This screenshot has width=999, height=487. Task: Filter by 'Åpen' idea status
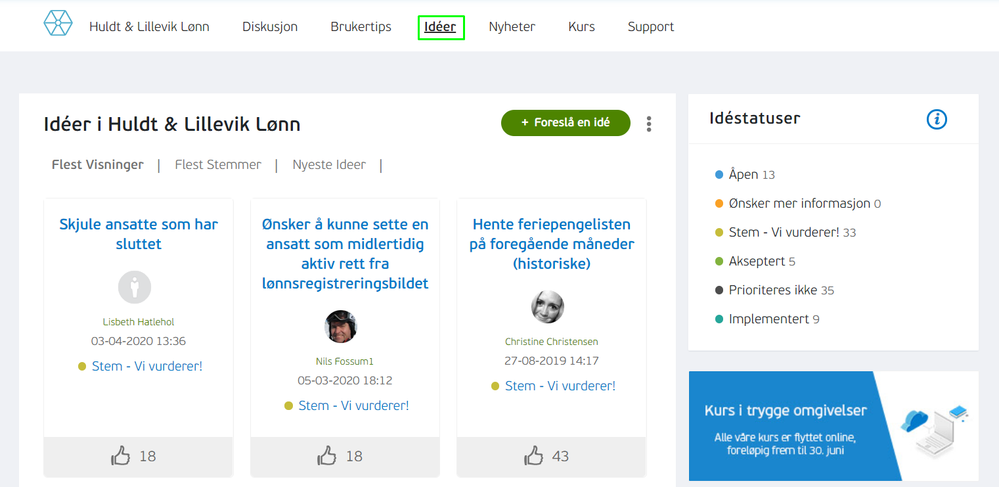click(743, 174)
